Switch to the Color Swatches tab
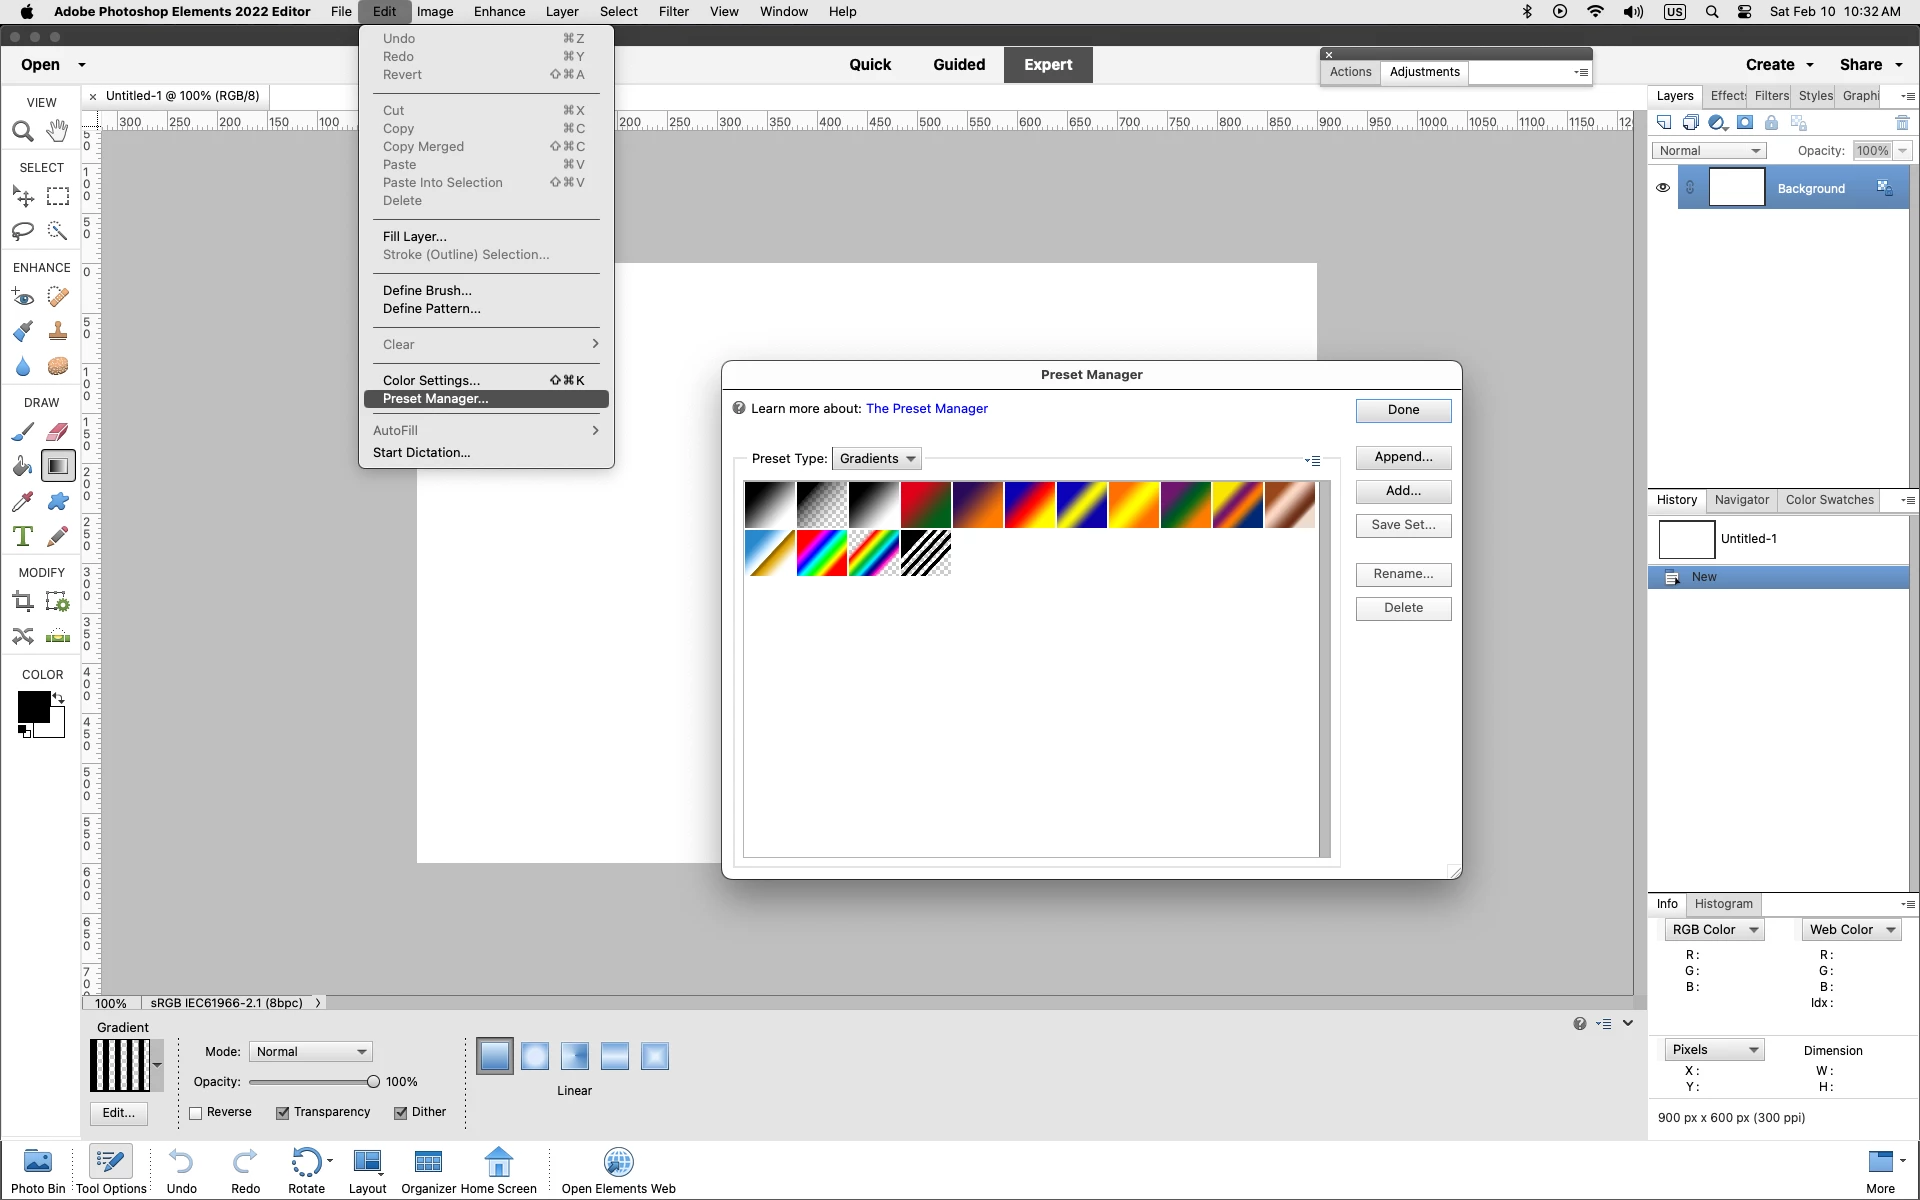This screenshot has height=1200, width=1920. coord(1829,500)
